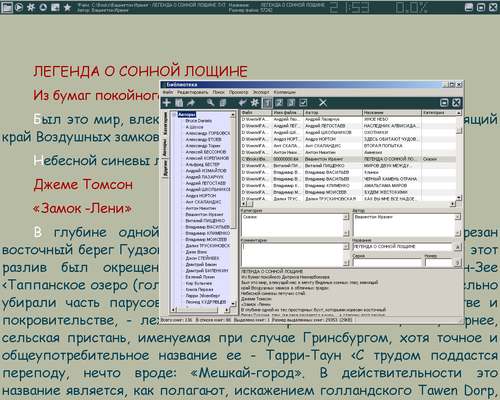Screen dimensions: 500x400
Task: Sort the table by the Имя файла column header
Action: click(287, 113)
